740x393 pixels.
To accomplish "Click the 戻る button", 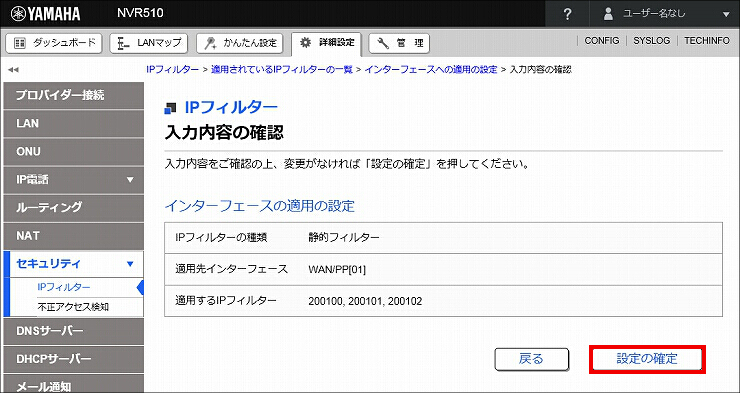I will point(531,359).
